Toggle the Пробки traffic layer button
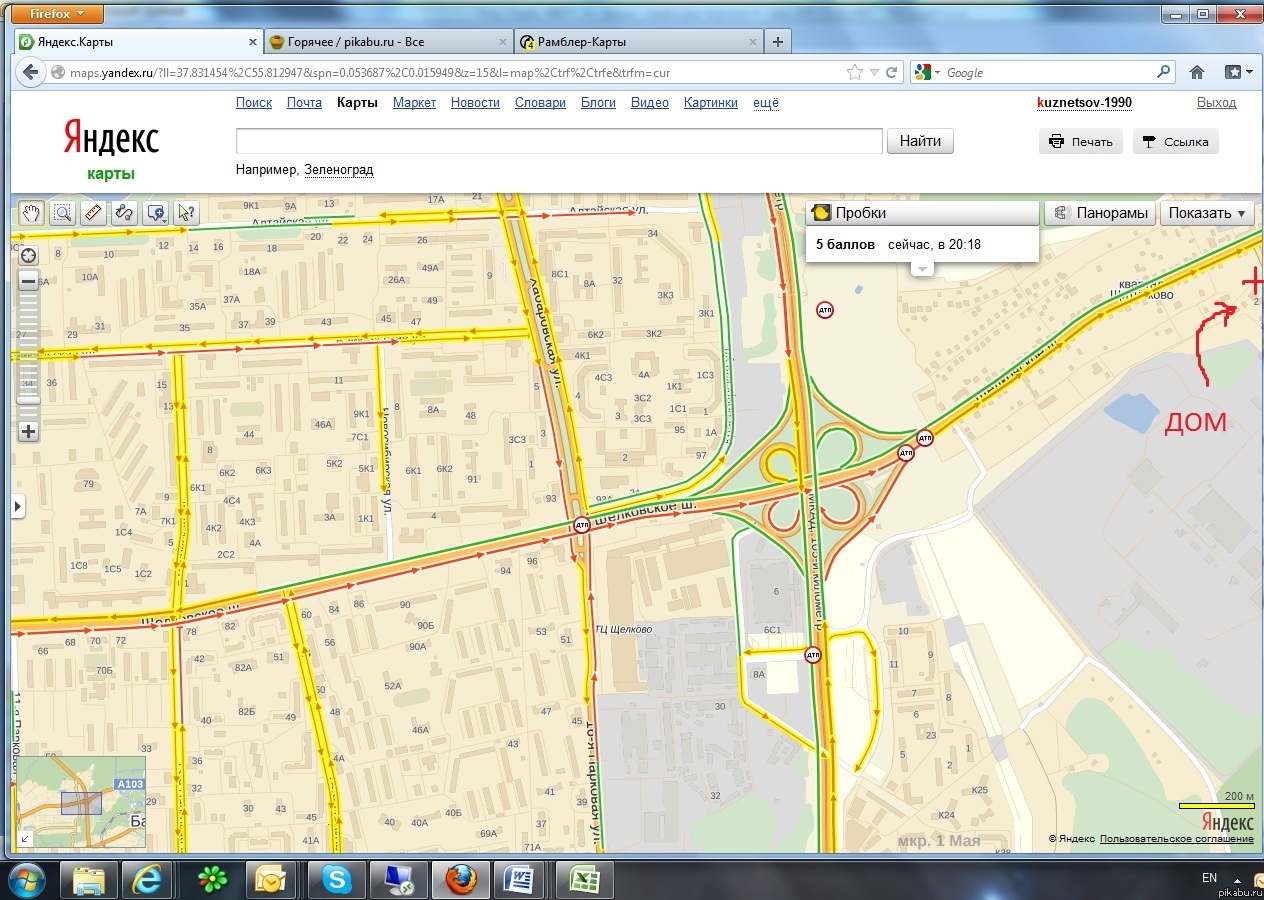 point(922,213)
